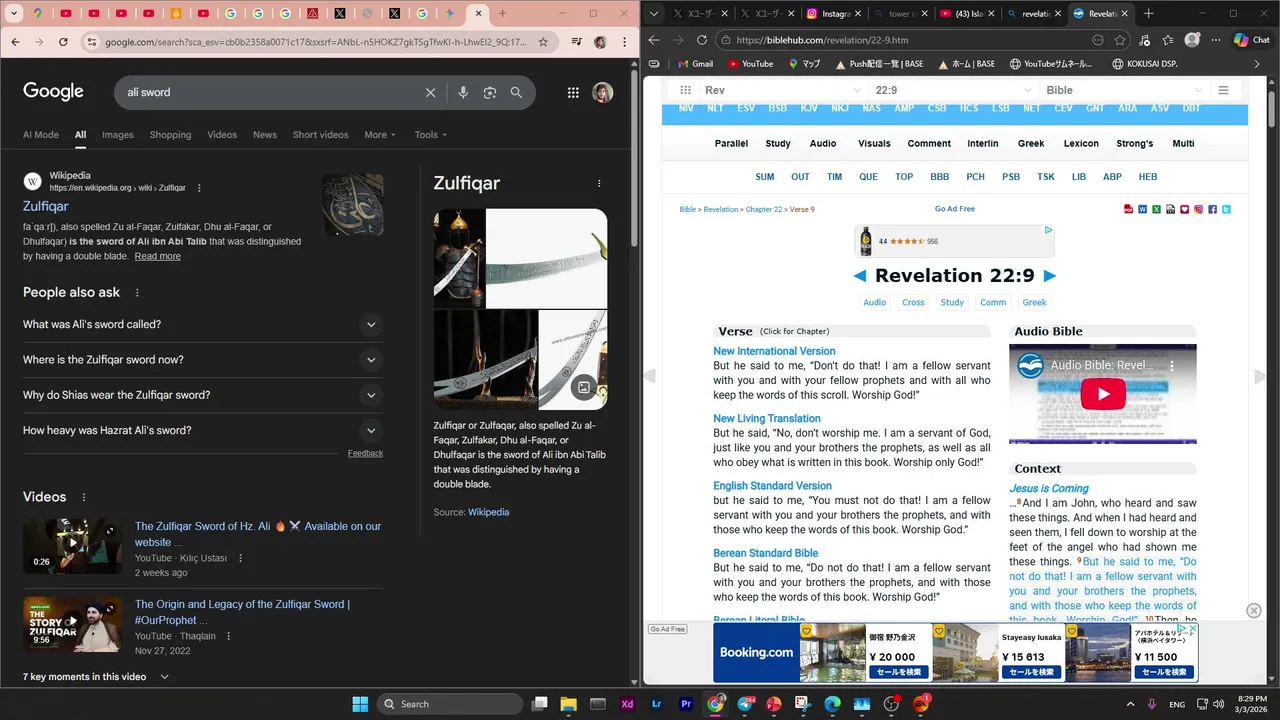Open More options for Zulfiqar Wikipedia result
The width and height of the screenshot is (1280, 720).
click(x=199, y=188)
